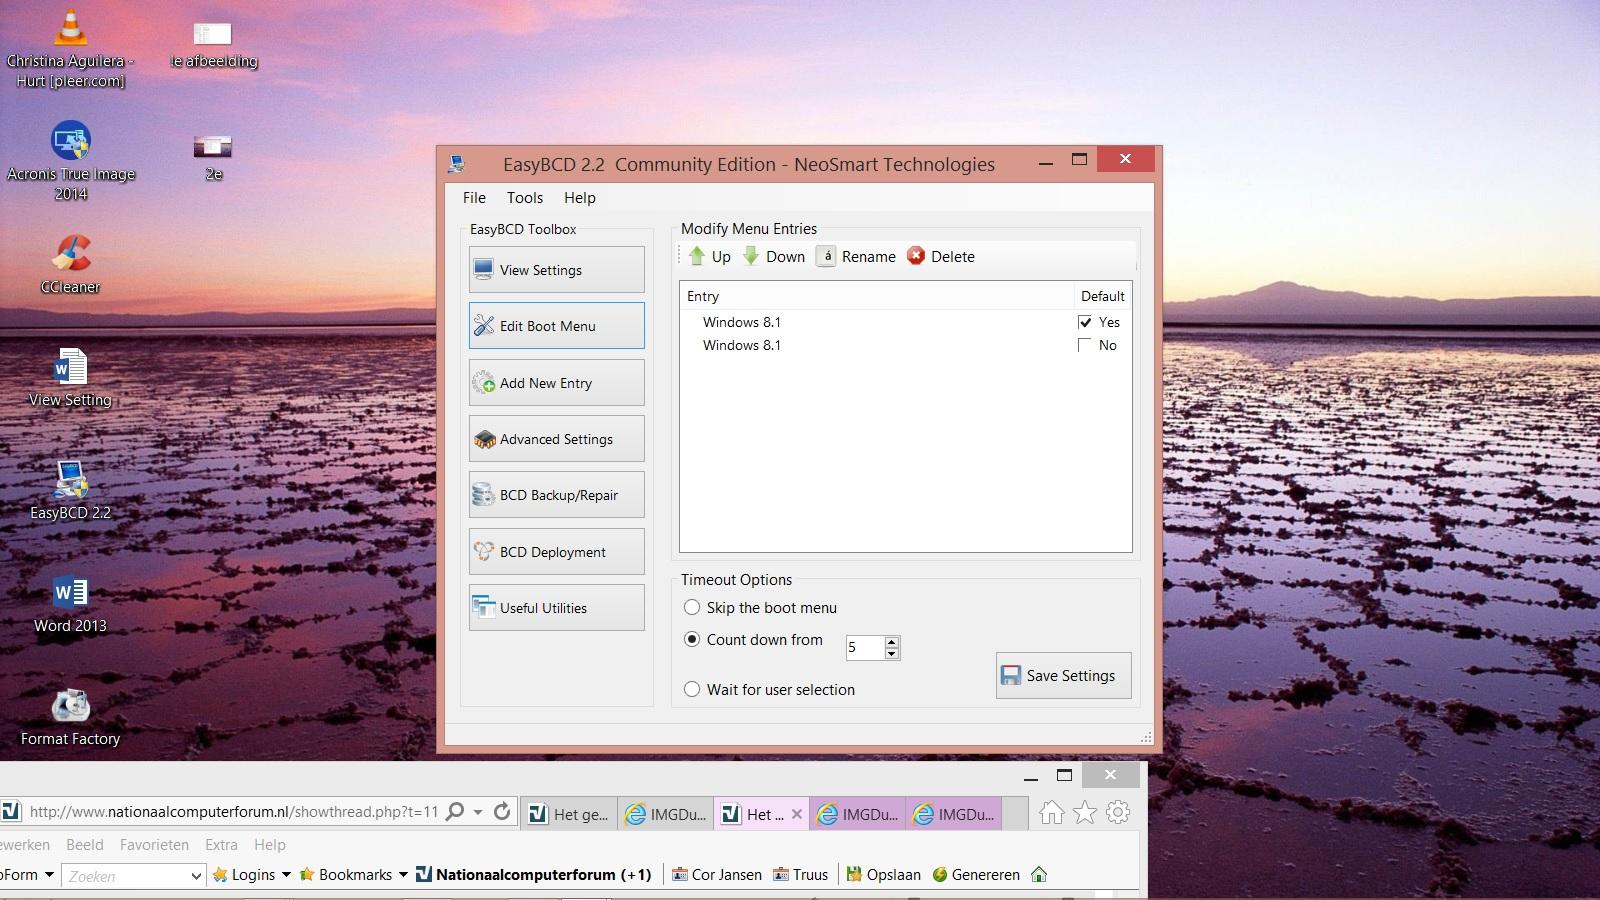1600x900 pixels.
Task: Go to Advanced Settings in EasyBCD
Action: tap(556, 439)
